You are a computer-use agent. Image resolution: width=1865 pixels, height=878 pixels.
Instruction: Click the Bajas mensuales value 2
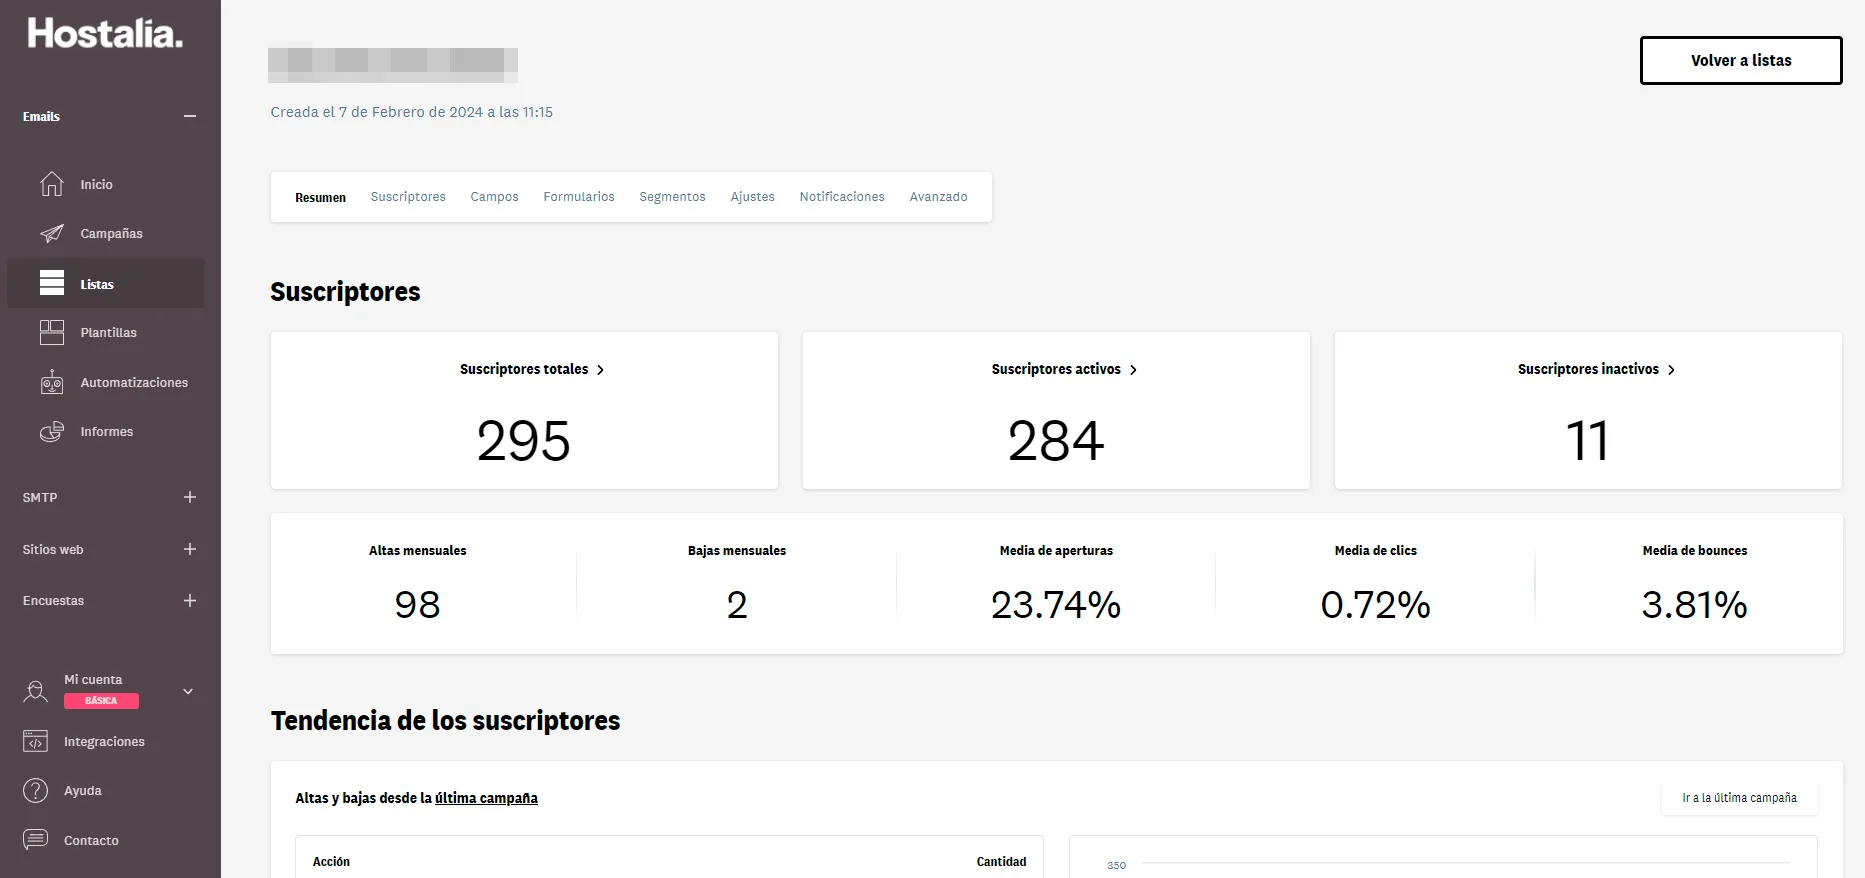coord(737,605)
